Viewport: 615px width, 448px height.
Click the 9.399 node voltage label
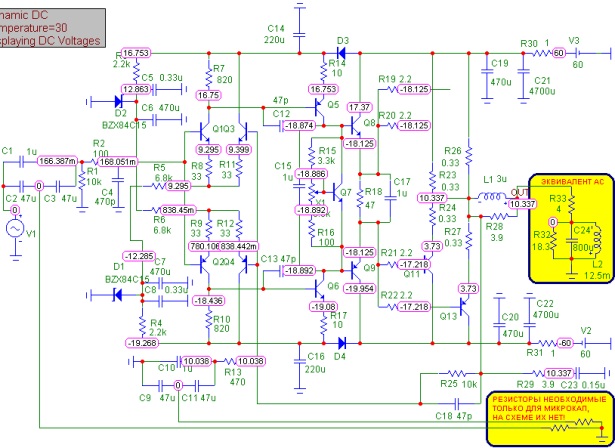(x=240, y=150)
